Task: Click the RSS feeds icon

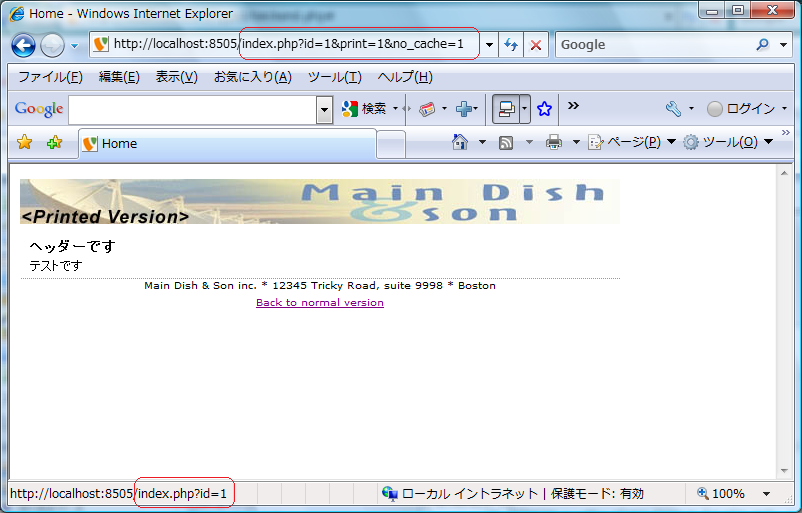Action: pyautogui.click(x=506, y=142)
